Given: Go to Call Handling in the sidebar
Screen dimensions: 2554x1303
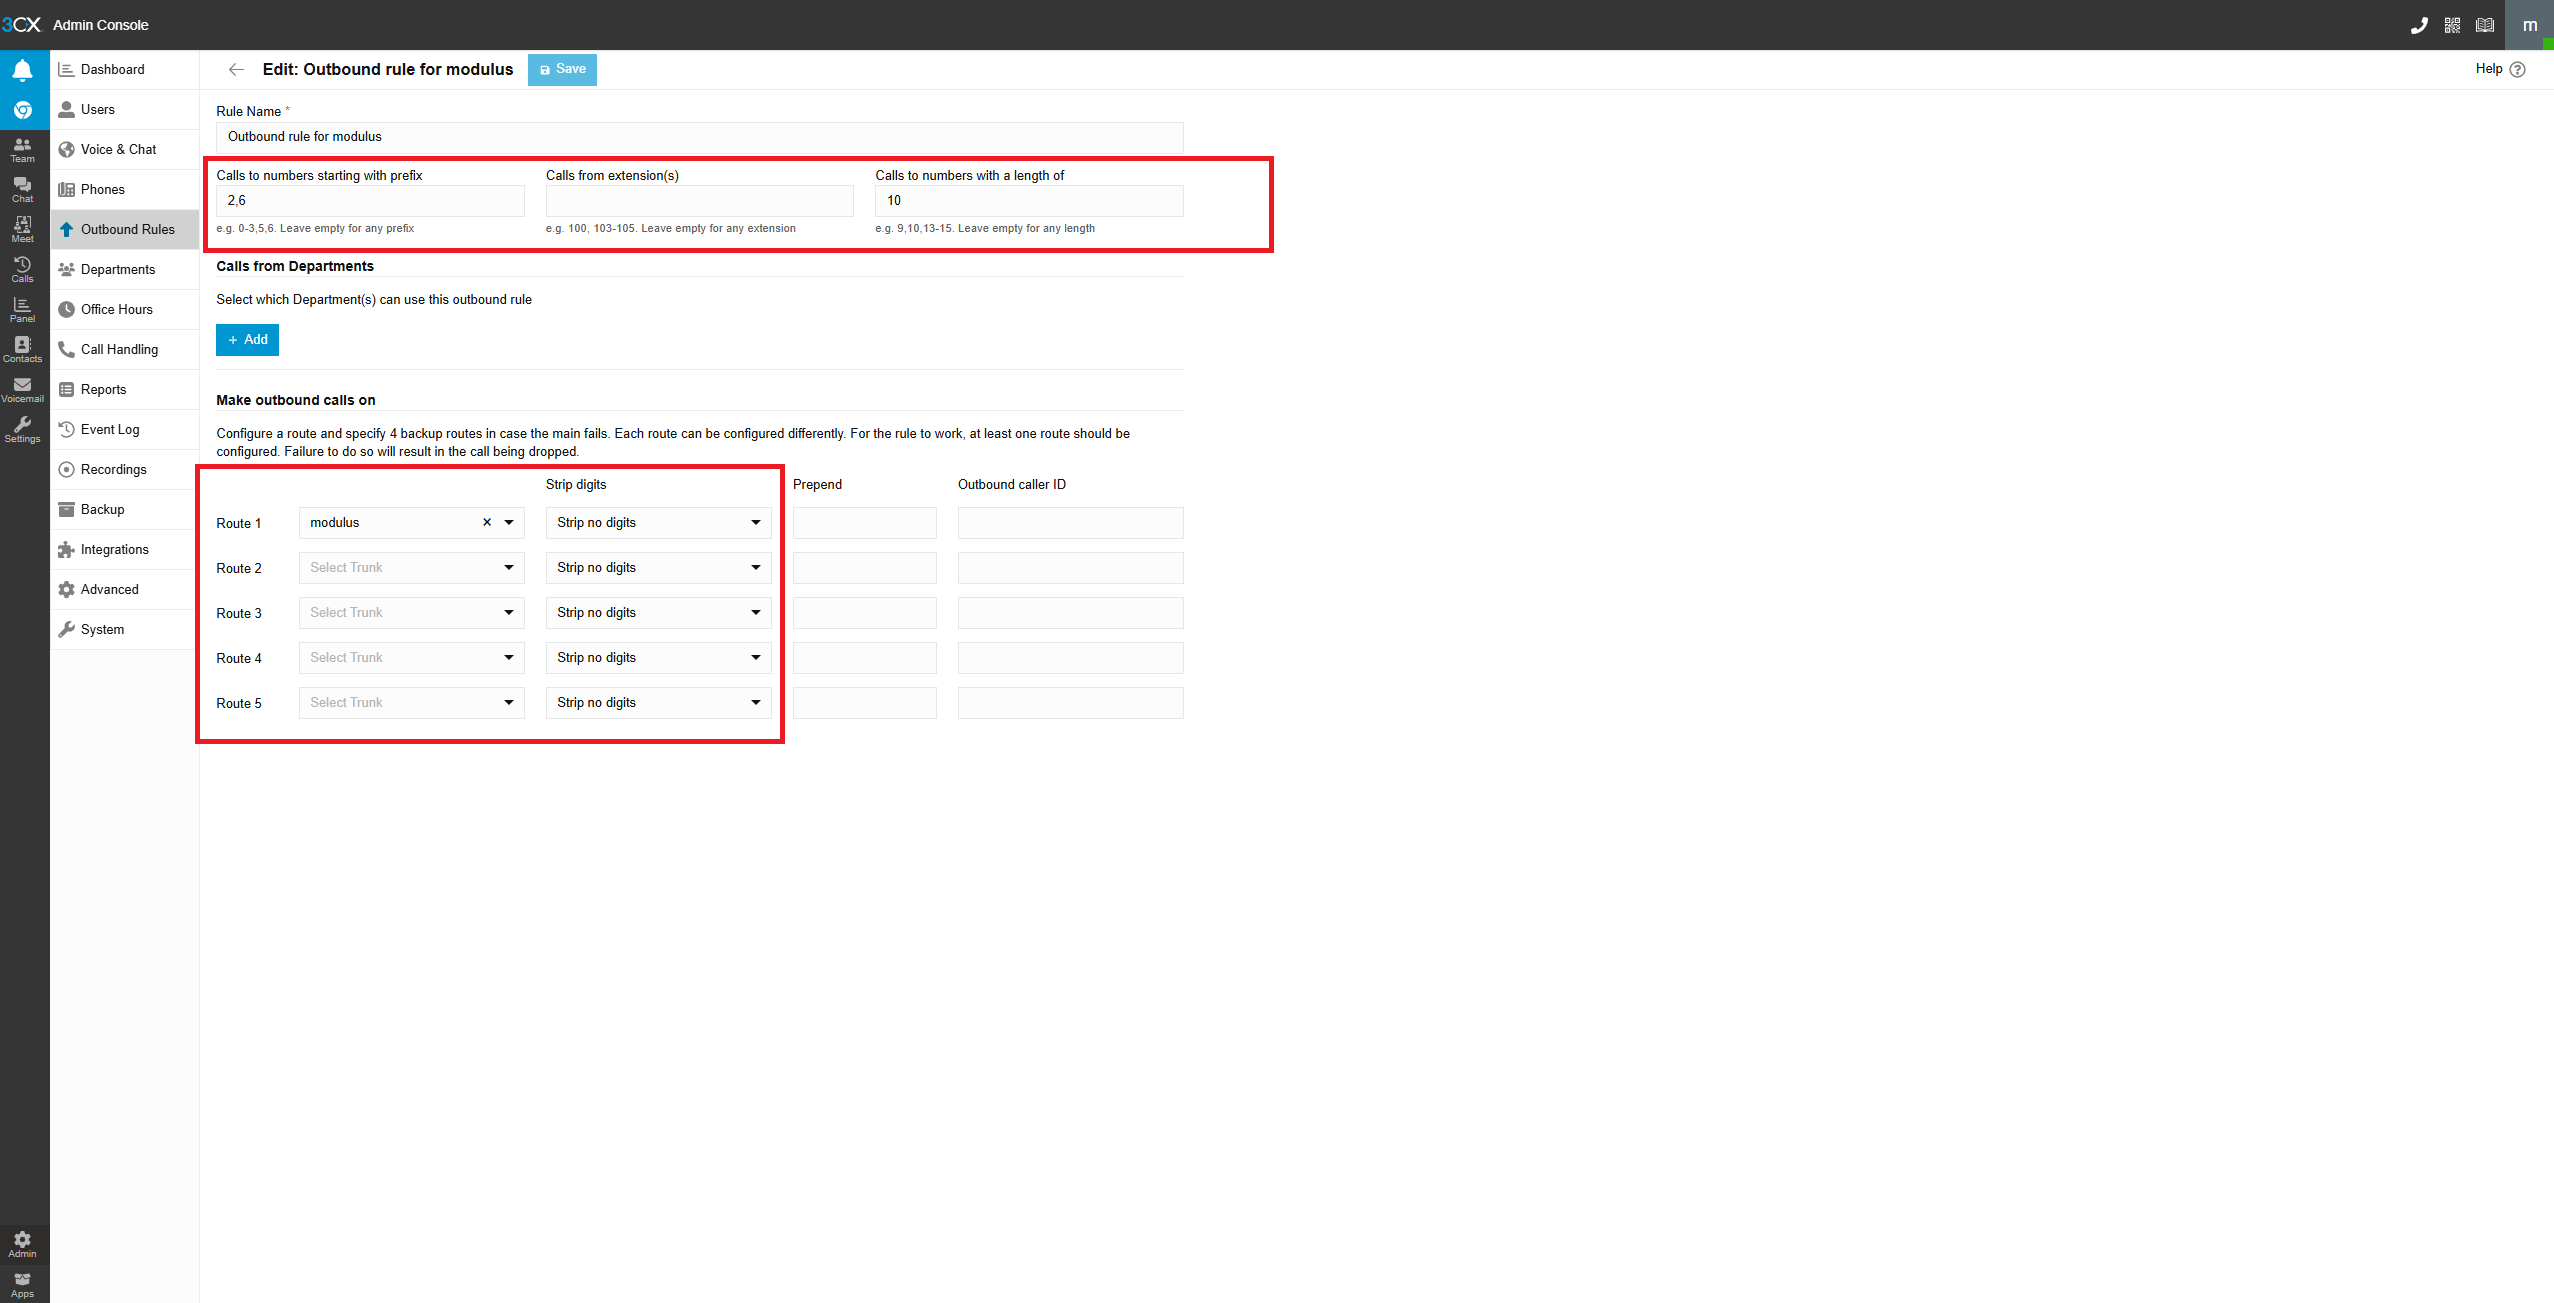Looking at the screenshot, I should pos(119,349).
